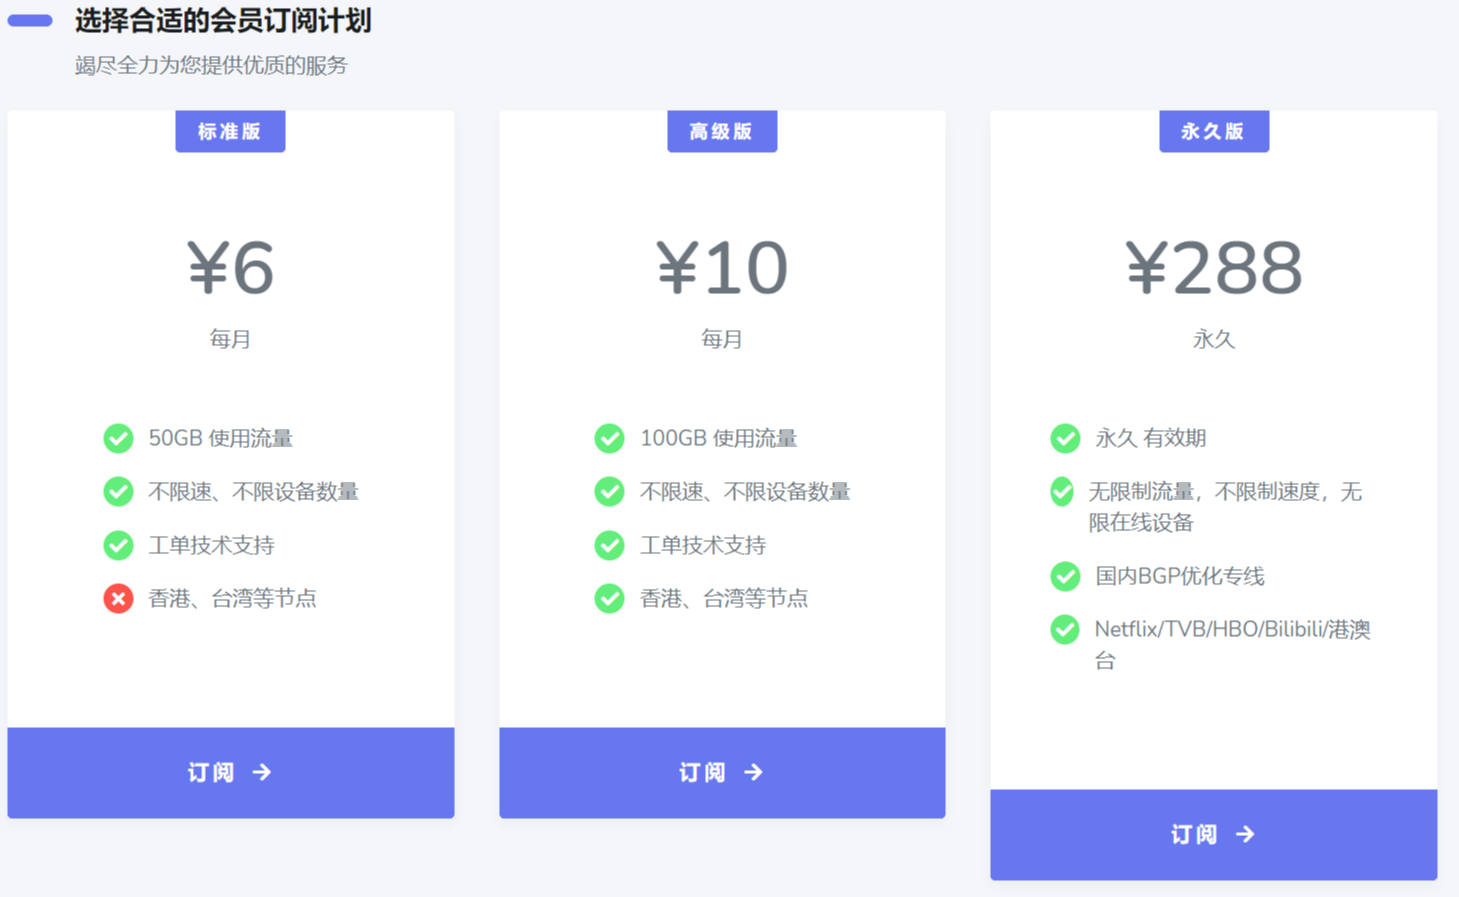
Task: Click the check icon beside Netflix/TVB/HBO feature
Action: pos(1065,629)
